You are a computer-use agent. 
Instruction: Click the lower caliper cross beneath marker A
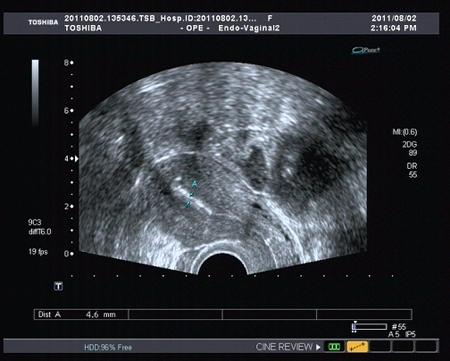(x=188, y=204)
